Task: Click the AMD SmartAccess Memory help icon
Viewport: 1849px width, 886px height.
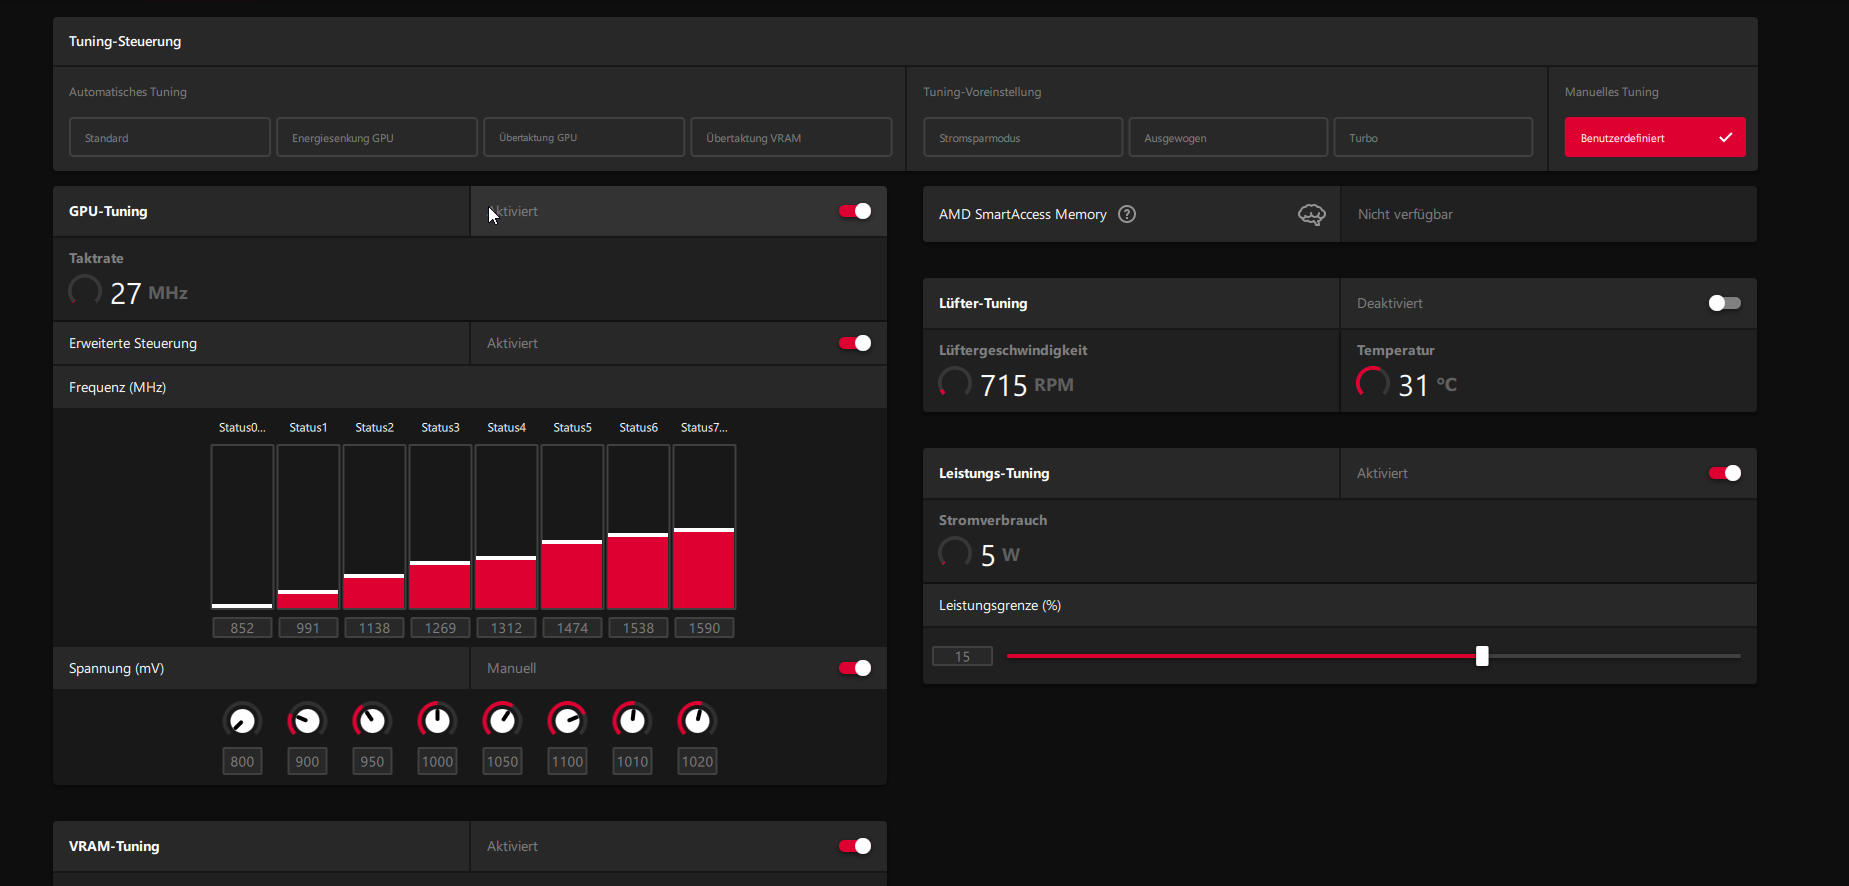Action: point(1127,214)
